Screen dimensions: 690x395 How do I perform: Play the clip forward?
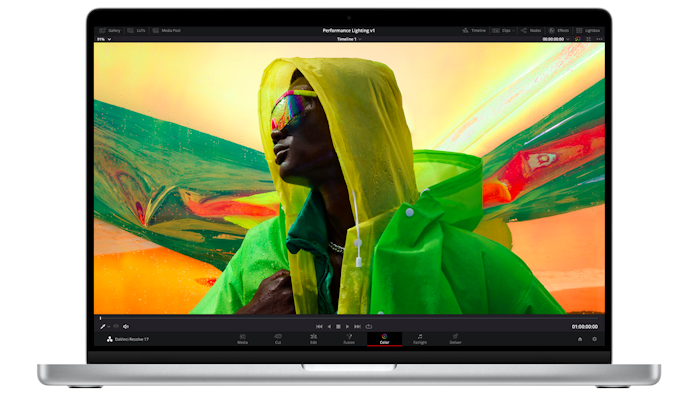348,327
